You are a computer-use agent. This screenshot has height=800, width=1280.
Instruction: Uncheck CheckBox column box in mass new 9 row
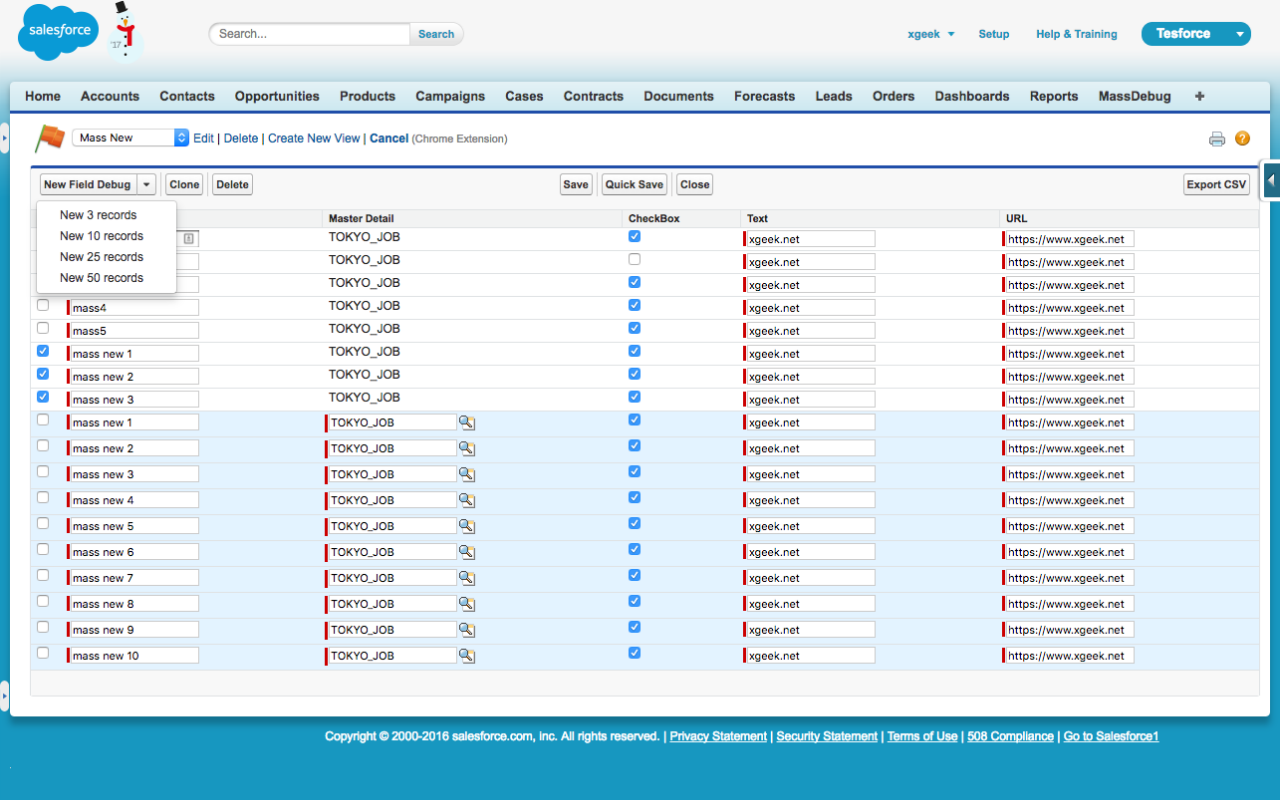pos(634,627)
